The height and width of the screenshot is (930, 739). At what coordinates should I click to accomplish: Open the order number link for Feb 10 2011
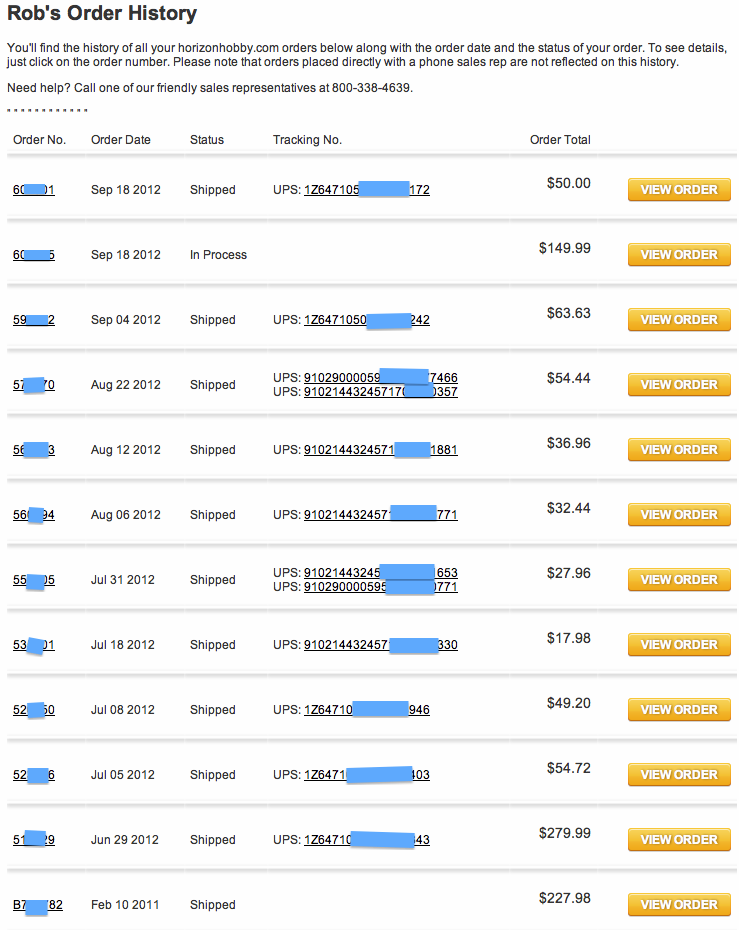pos(37,905)
